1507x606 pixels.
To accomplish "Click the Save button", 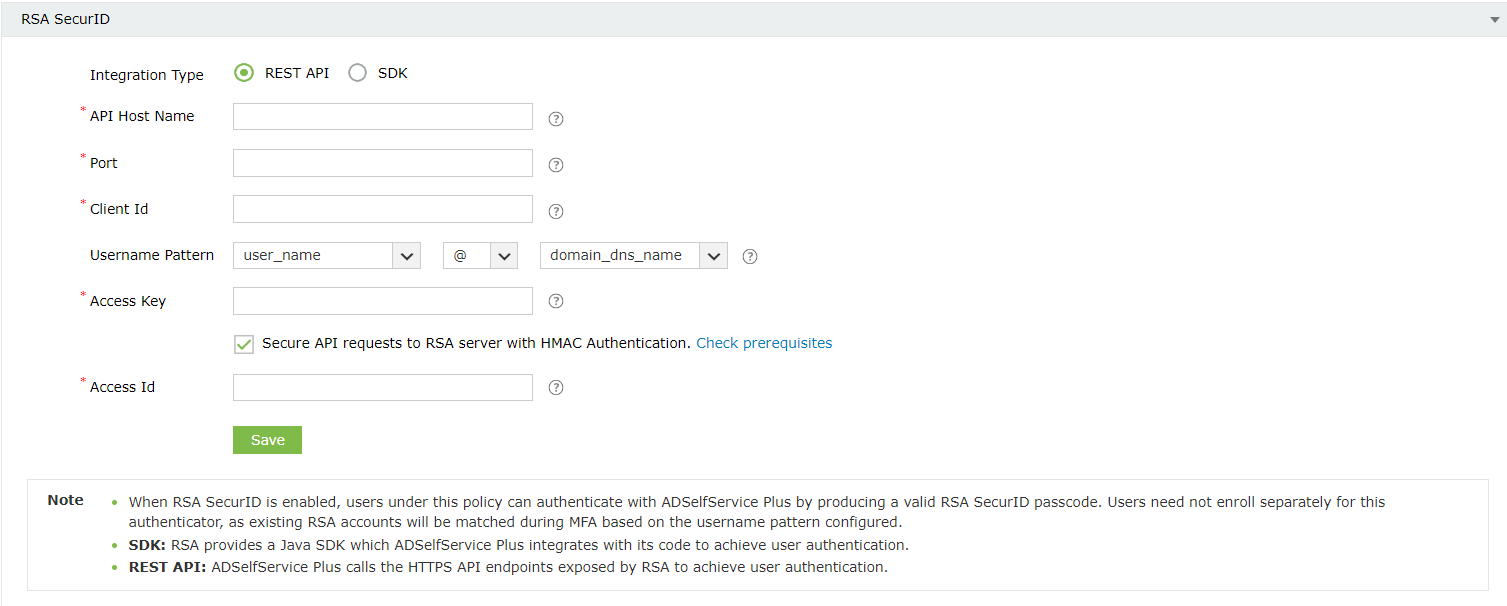I will [x=267, y=440].
